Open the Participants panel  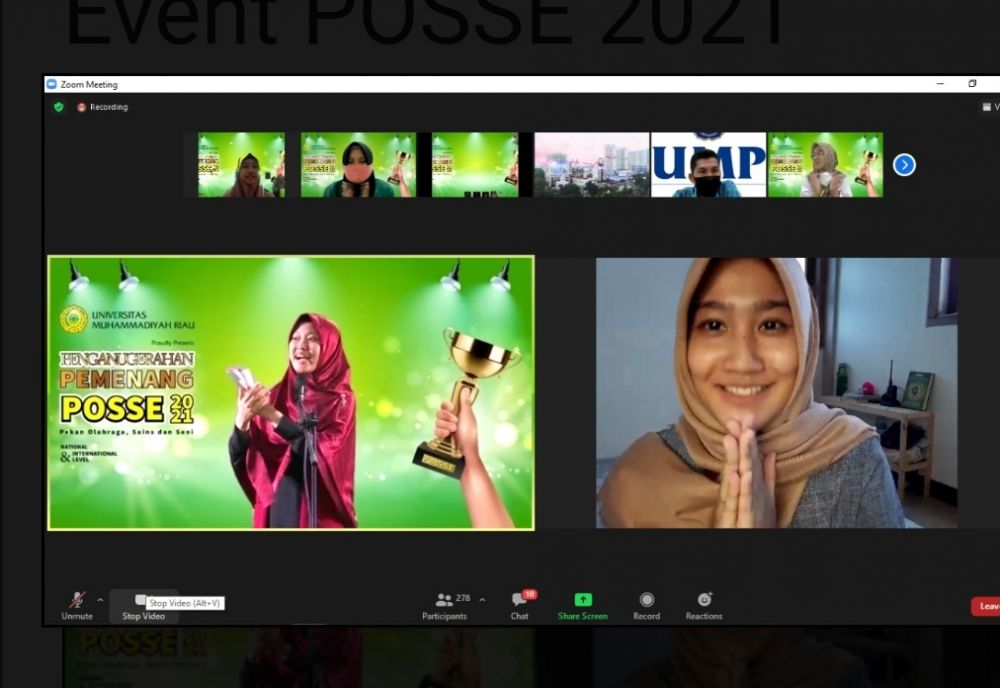pyautogui.click(x=445, y=604)
